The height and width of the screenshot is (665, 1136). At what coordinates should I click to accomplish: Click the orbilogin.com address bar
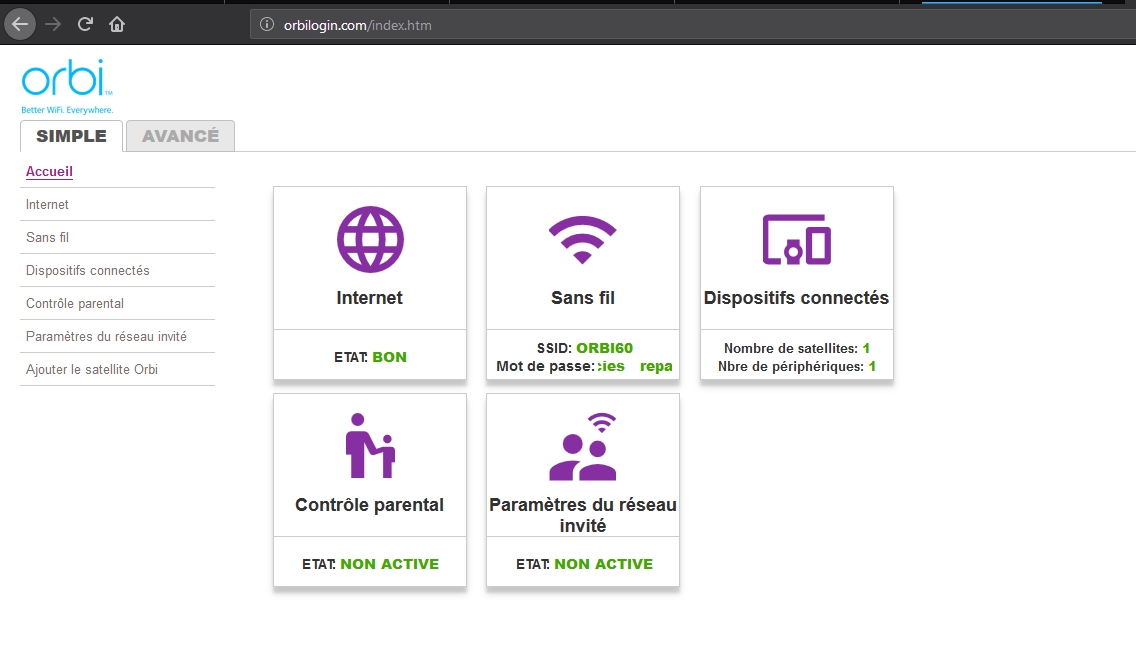(600, 25)
